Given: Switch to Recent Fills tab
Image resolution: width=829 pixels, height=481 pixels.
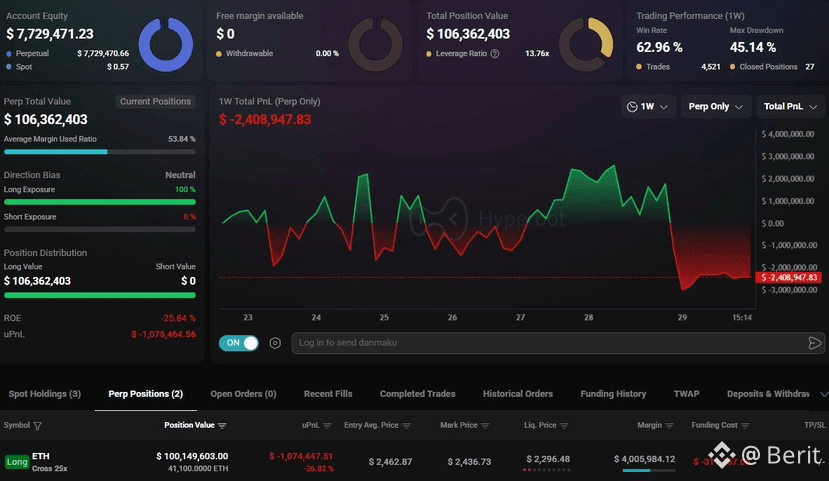Looking at the screenshot, I should [328, 394].
